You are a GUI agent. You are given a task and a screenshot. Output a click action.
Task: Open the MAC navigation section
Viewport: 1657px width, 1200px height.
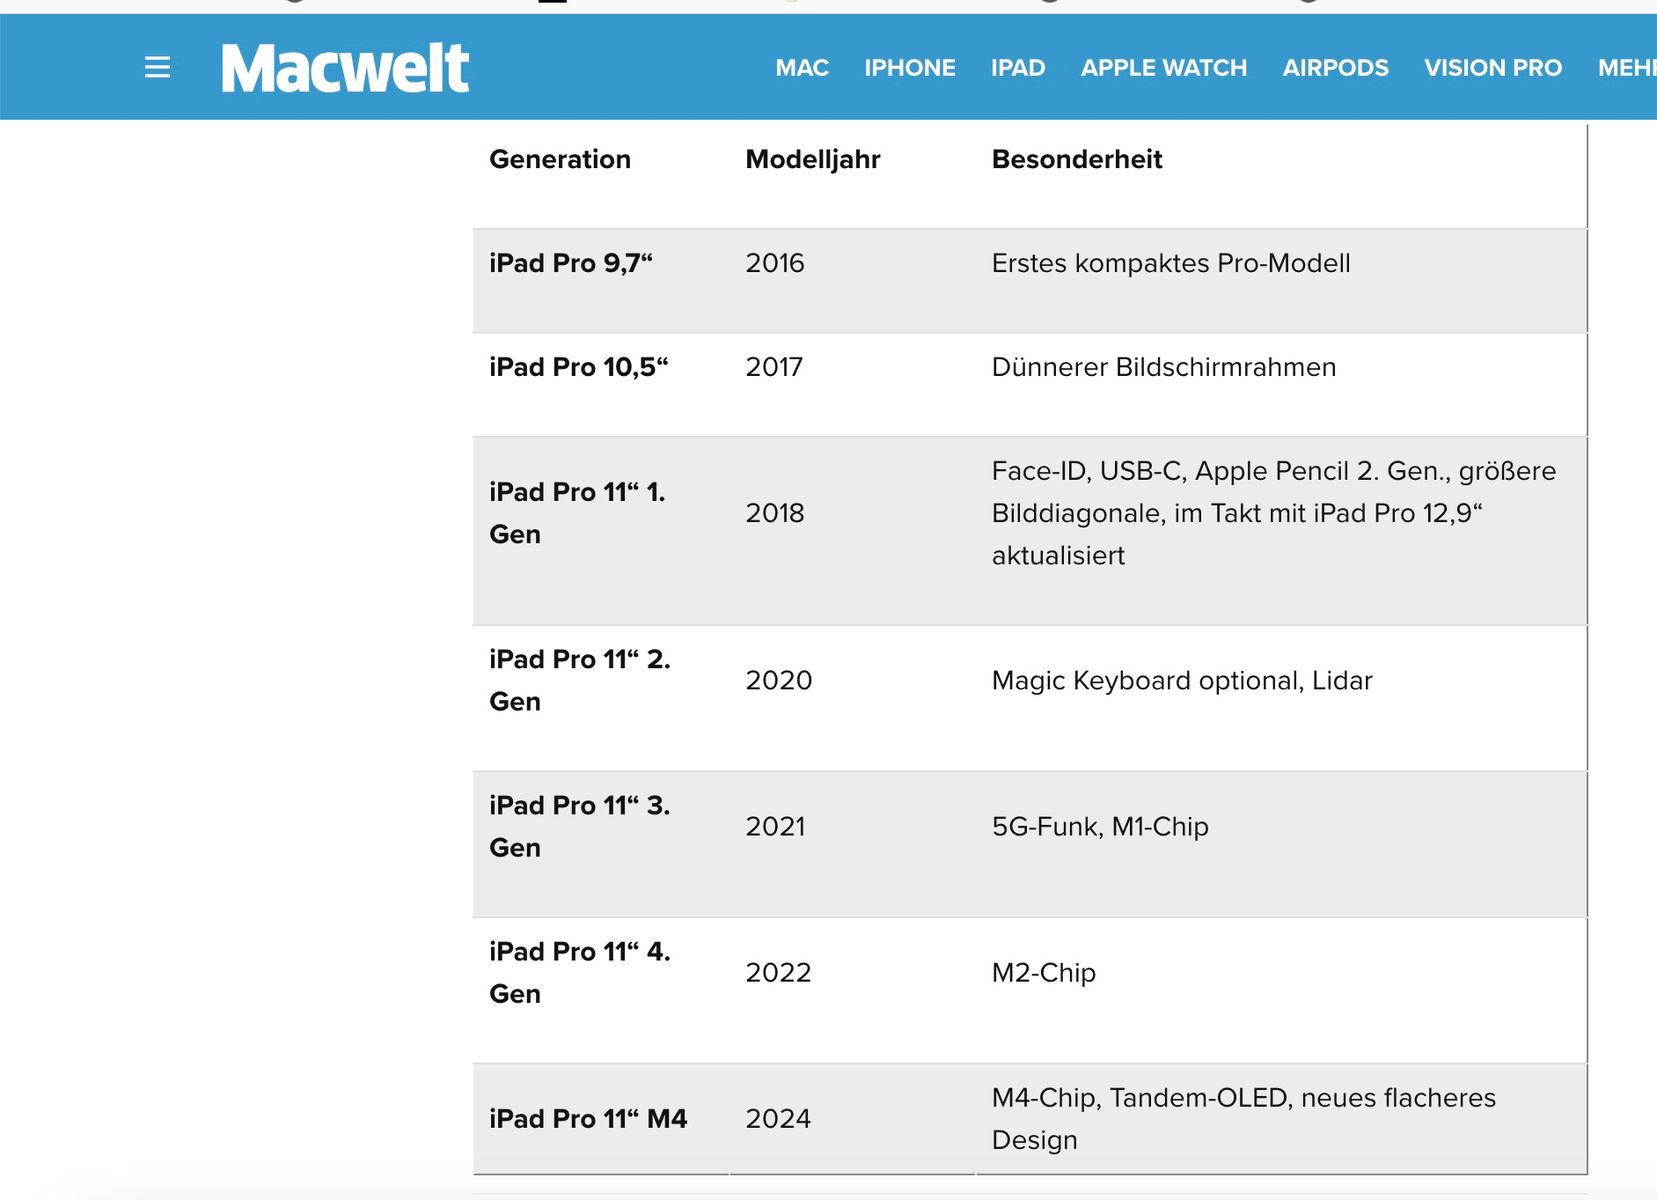pyautogui.click(x=802, y=68)
